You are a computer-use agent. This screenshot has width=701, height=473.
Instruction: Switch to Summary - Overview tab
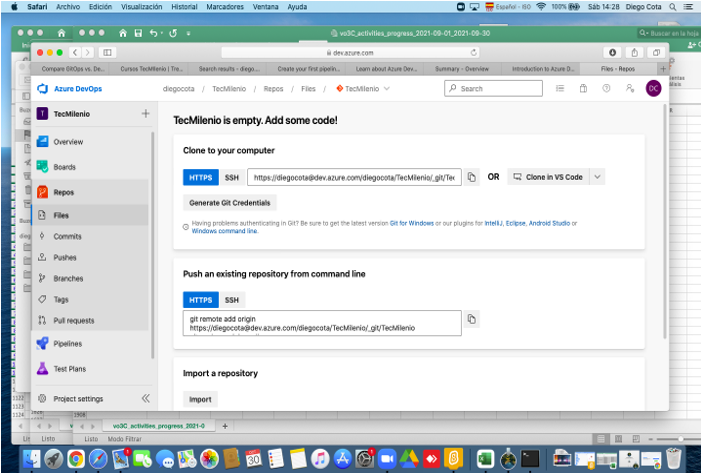click(x=462, y=69)
